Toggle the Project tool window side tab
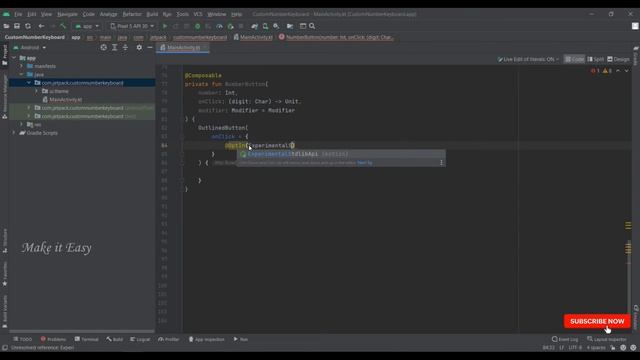 tap(4, 55)
